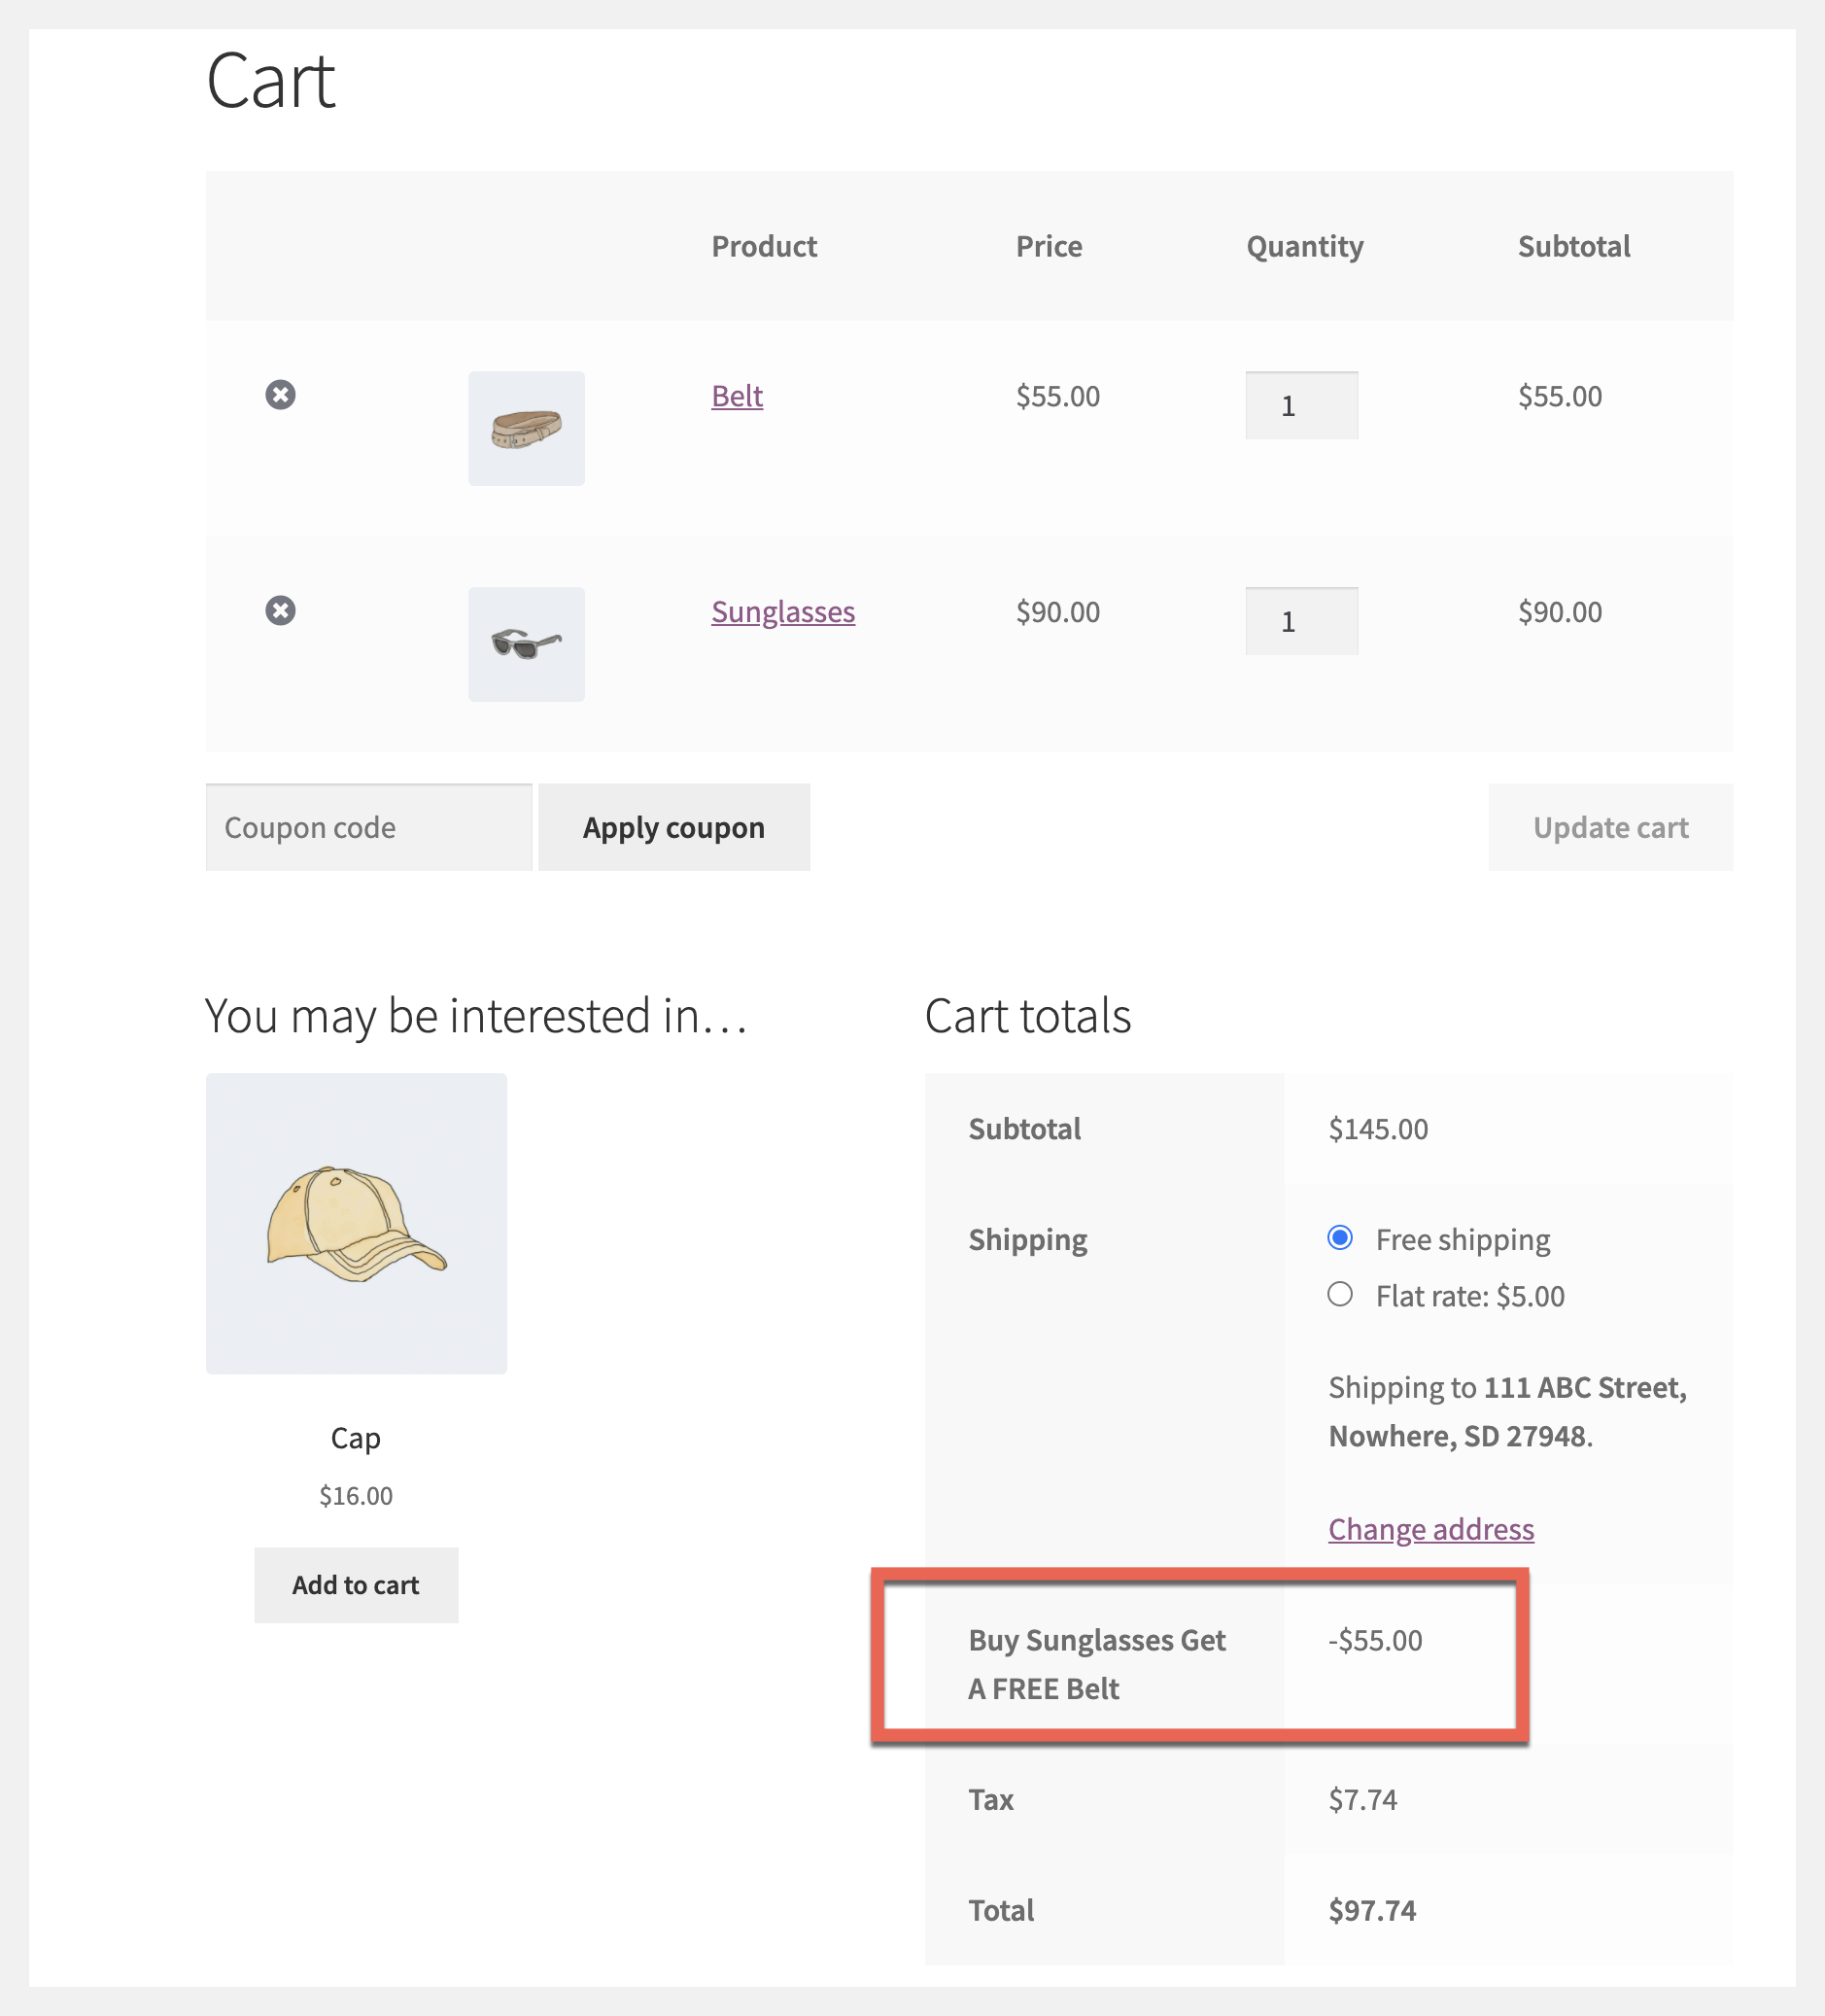Choose the Flat rate $5.00 shipping
The height and width of the screenshot is (2016, 1825).
[x=1340, y=1295]
